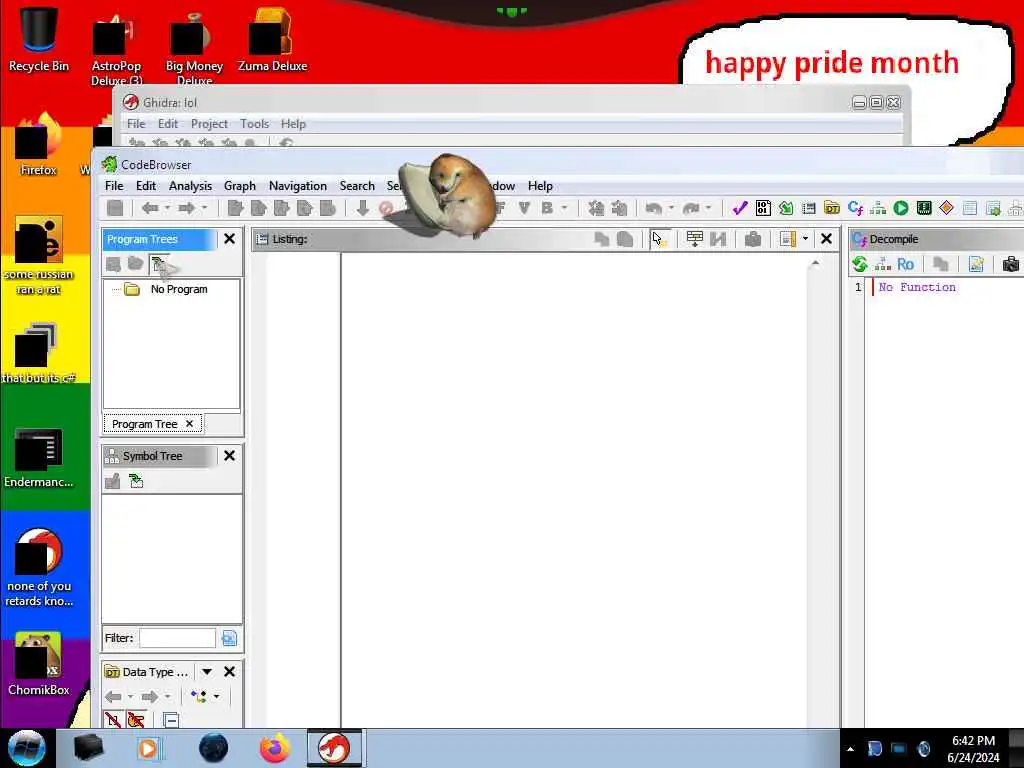Click the purple checkmark toolbar icon

740,208
